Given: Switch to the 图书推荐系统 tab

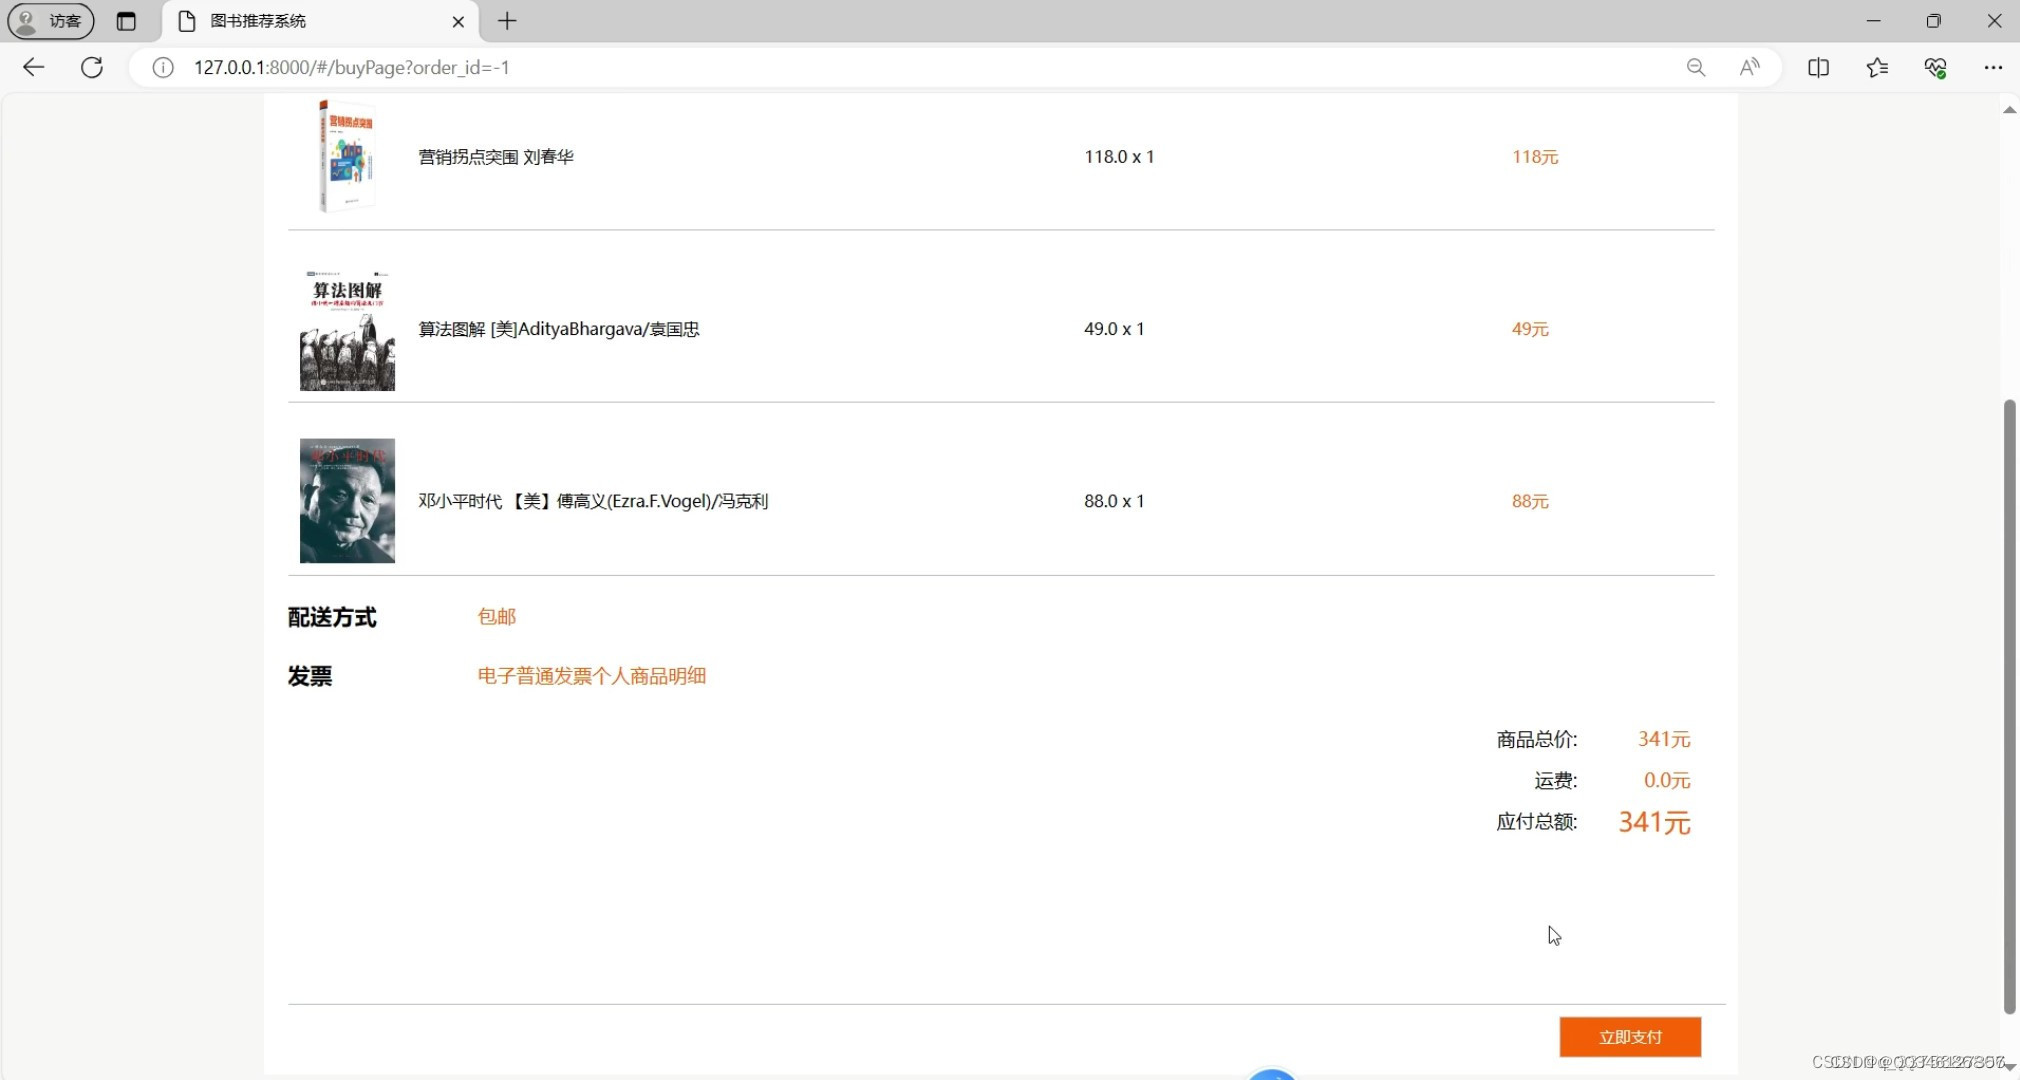Looking at the screenshot, I should (300, 21).
